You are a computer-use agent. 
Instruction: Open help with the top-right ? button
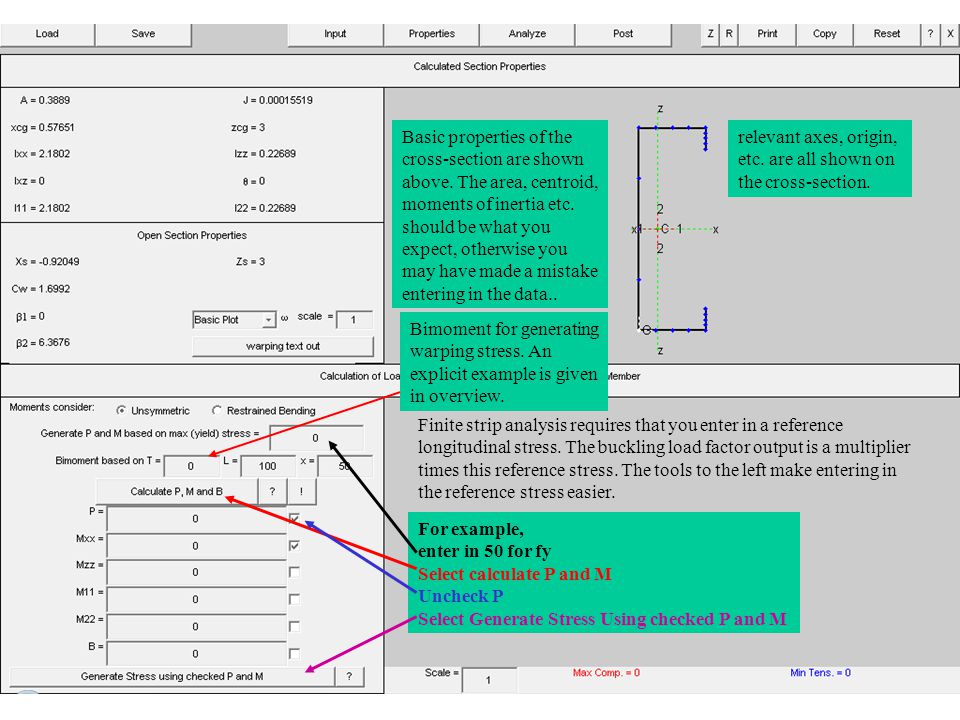point(930,34)
